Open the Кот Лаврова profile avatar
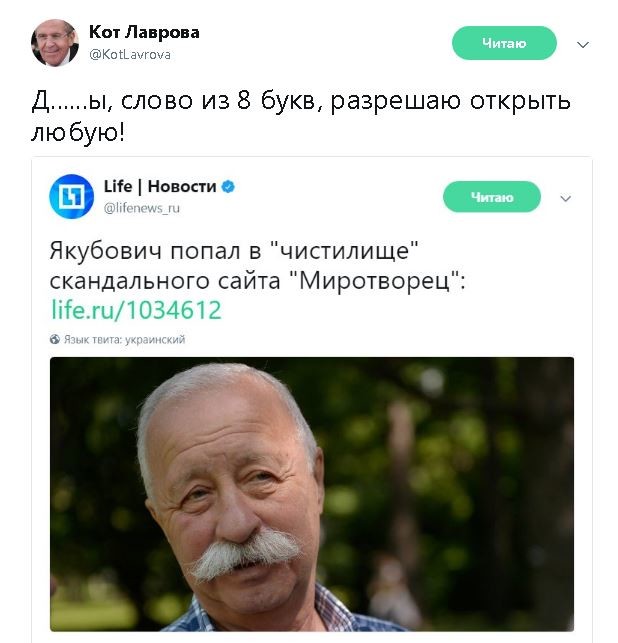This screenshot has width=618, height=643. point(55,43)
